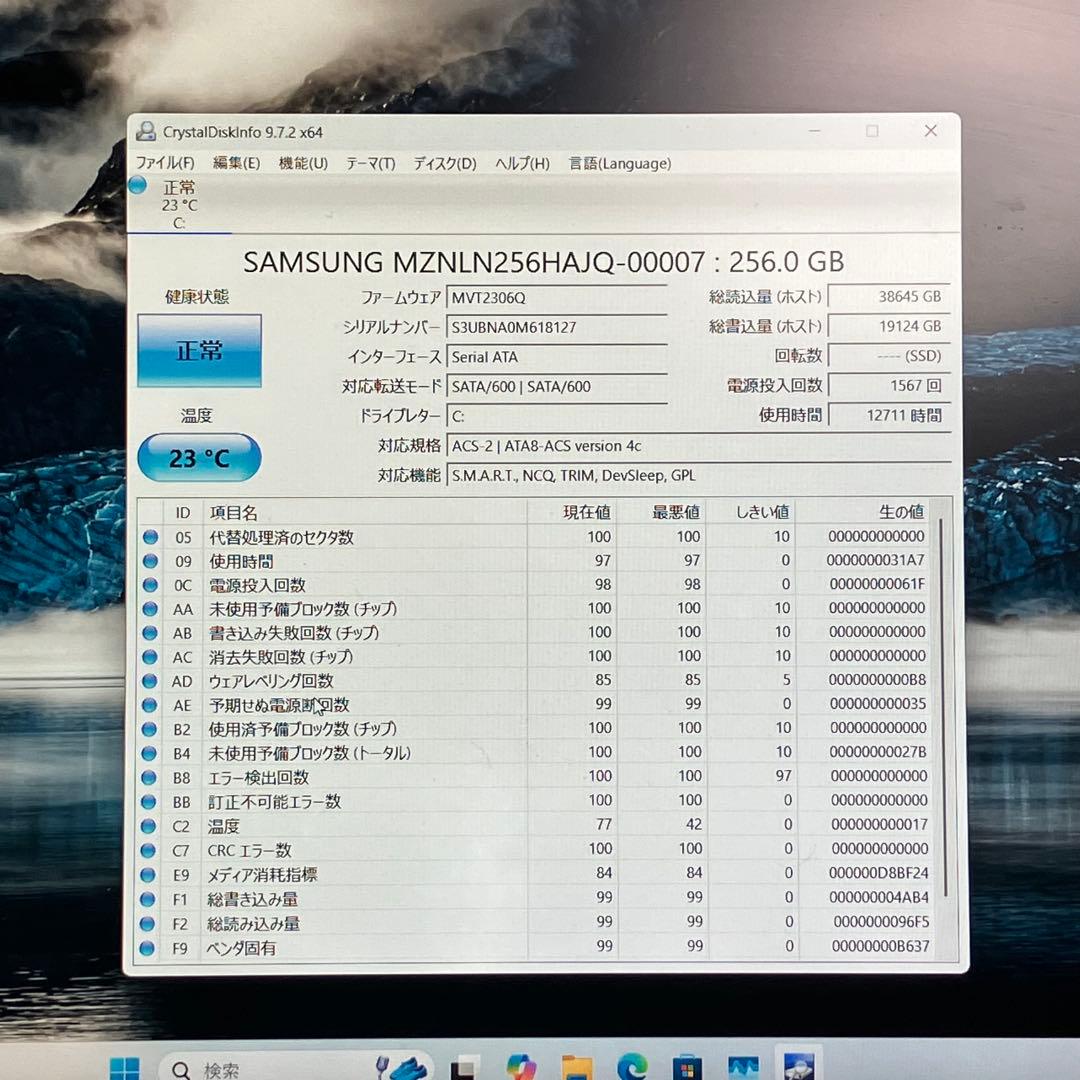
Task: Open the ファイル menu
Action: click(166, 163)
